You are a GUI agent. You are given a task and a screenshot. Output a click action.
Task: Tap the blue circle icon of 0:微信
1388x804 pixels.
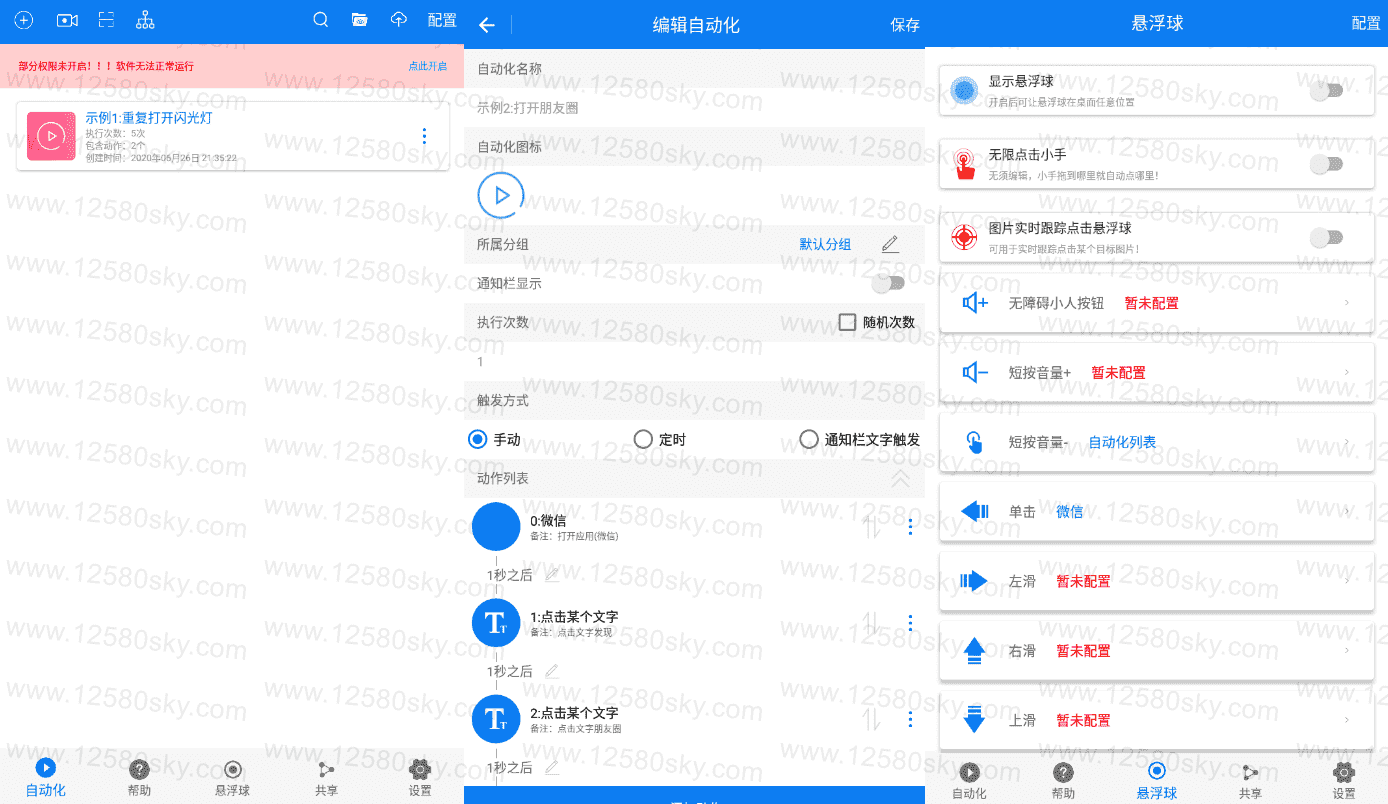coord(496,526)
